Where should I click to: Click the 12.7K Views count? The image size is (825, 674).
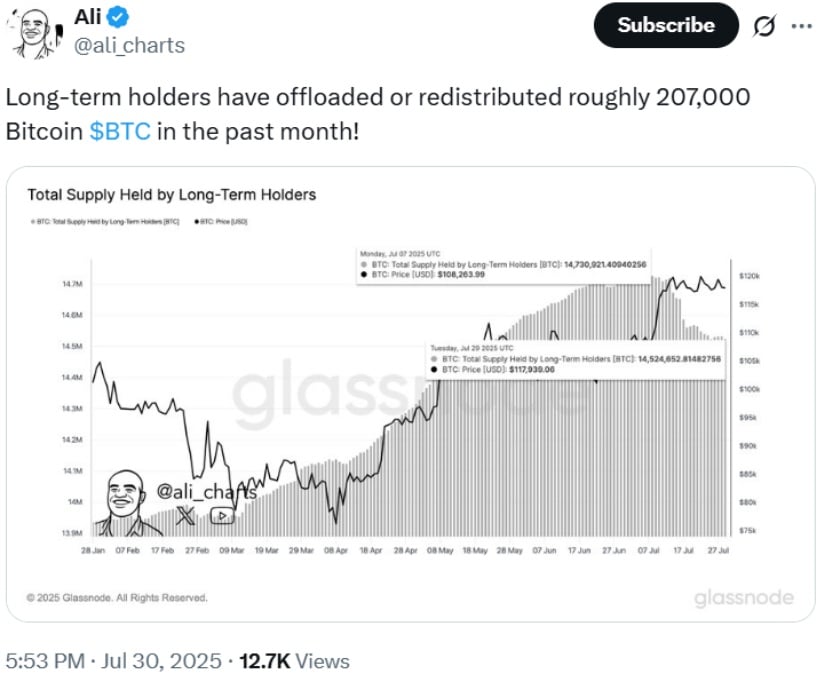[294, 661]
